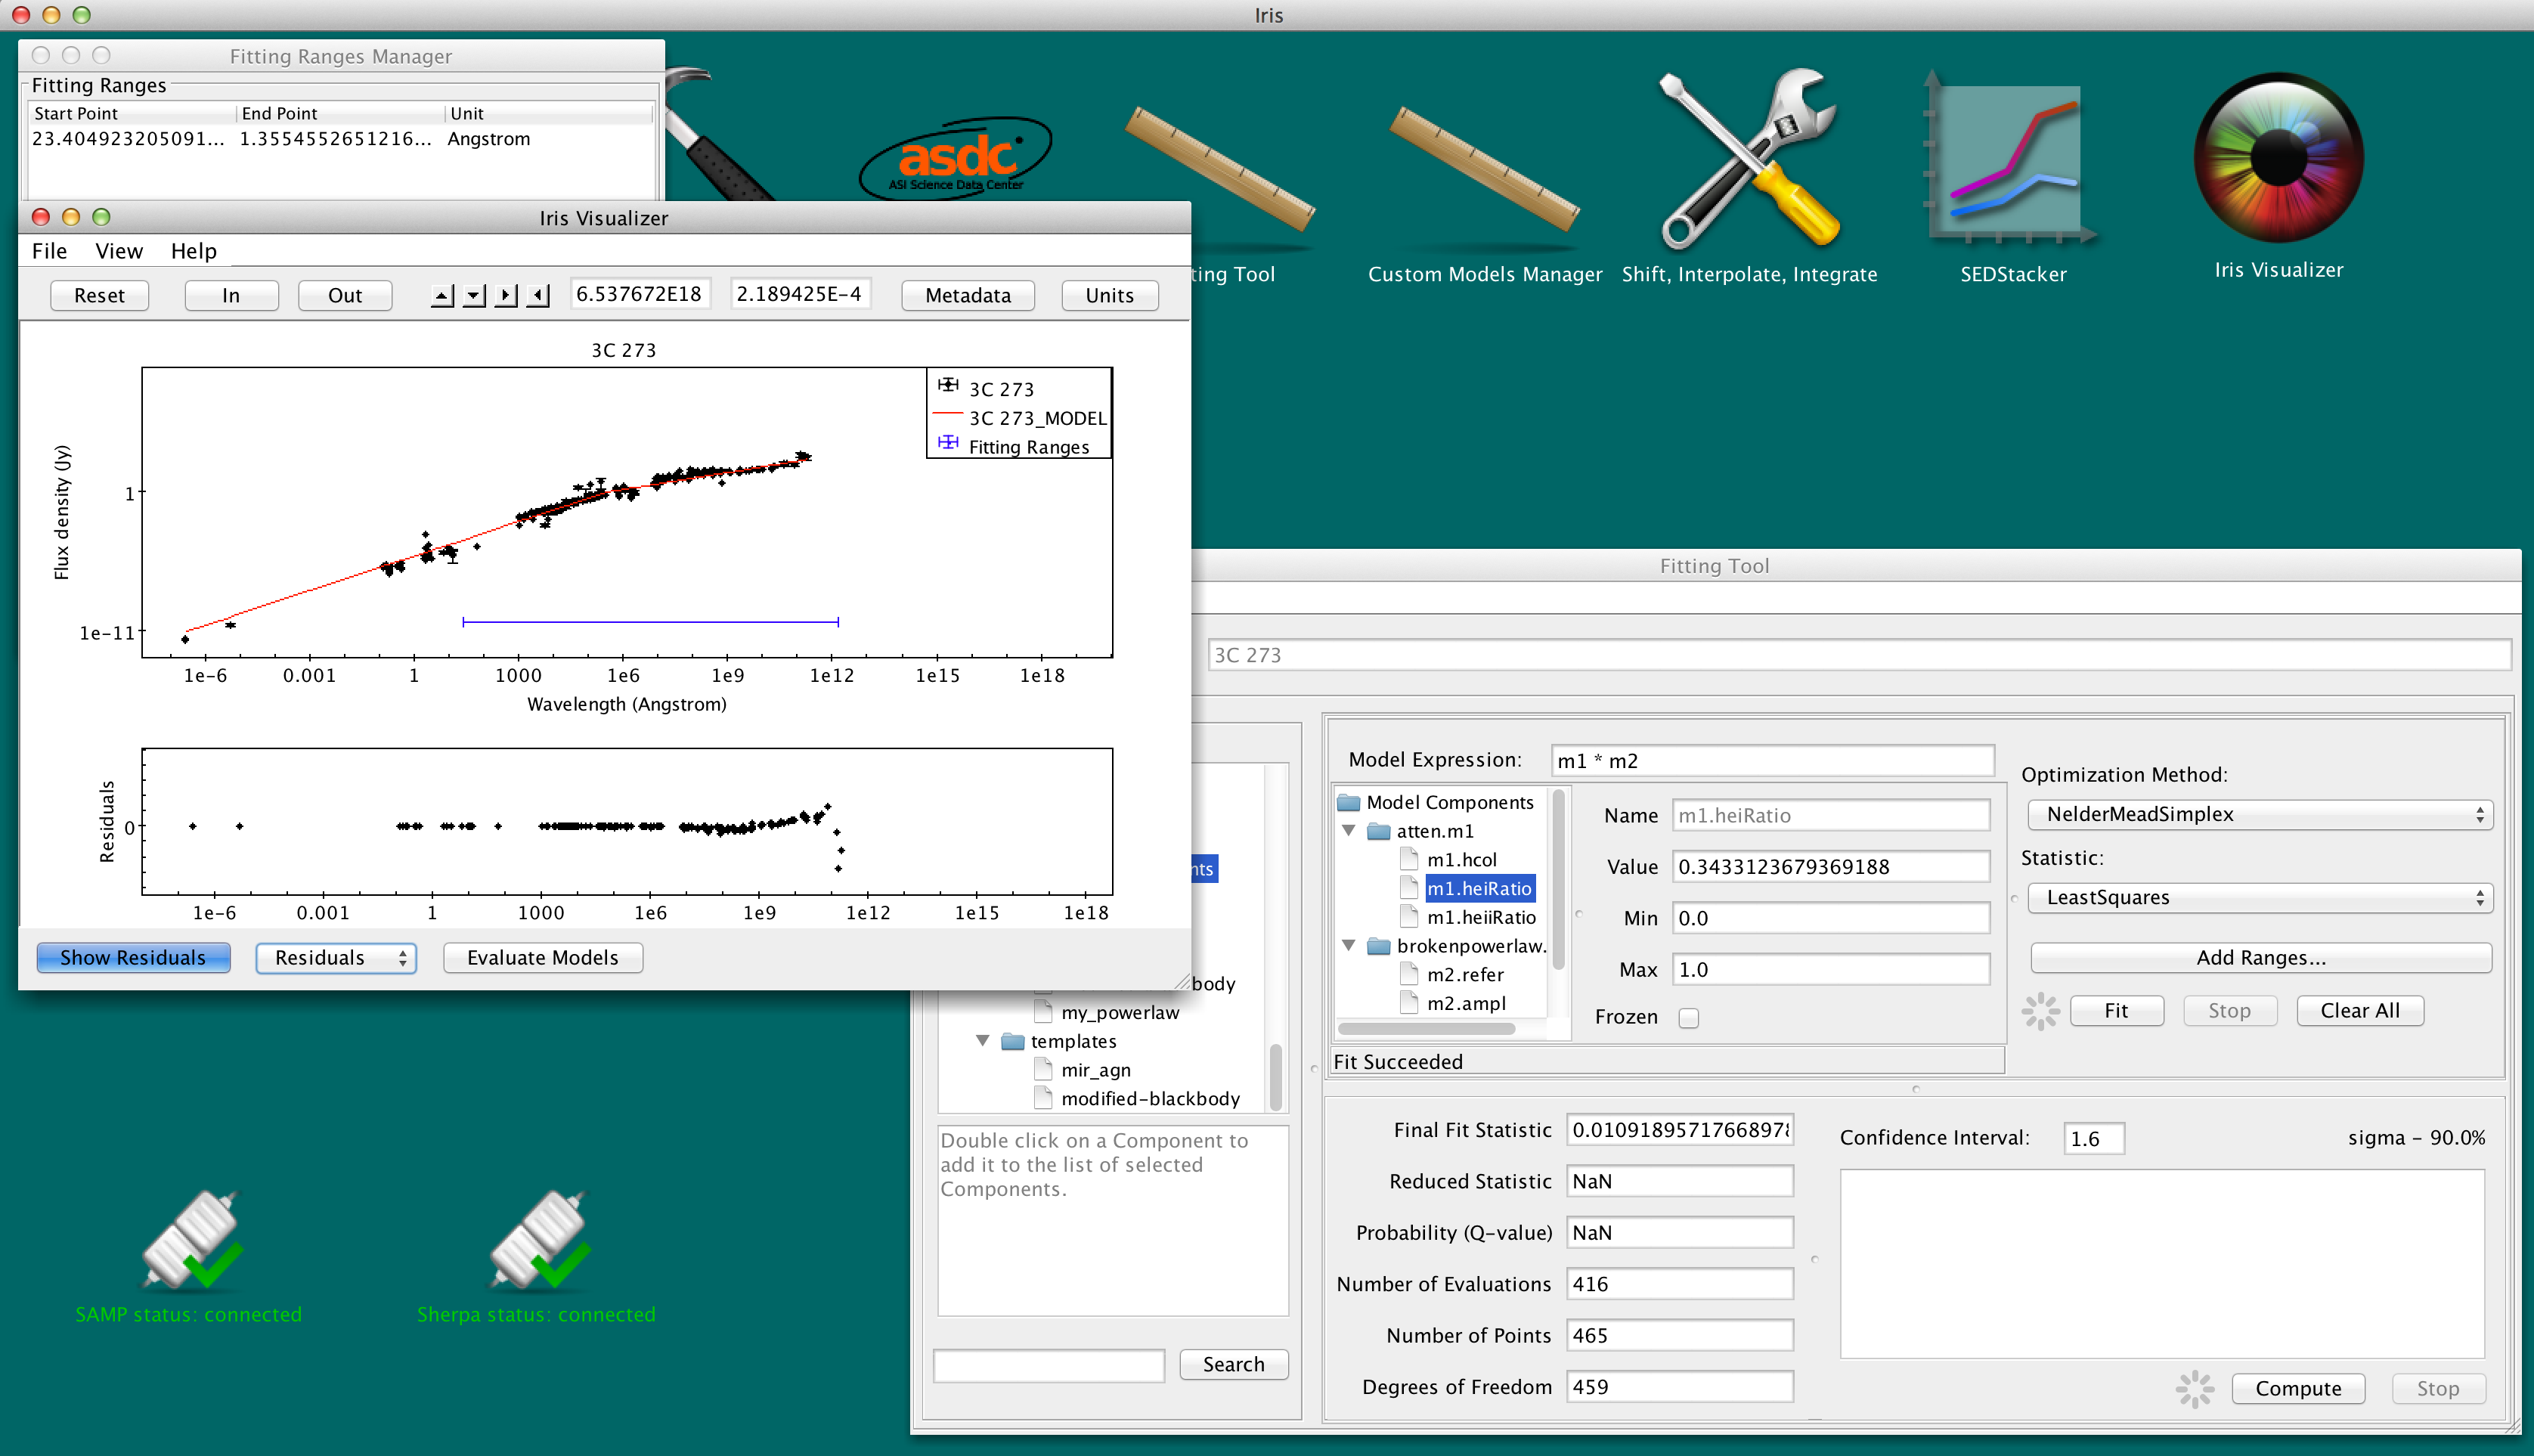Select the m2.refer parameter

pos(1465,974)
